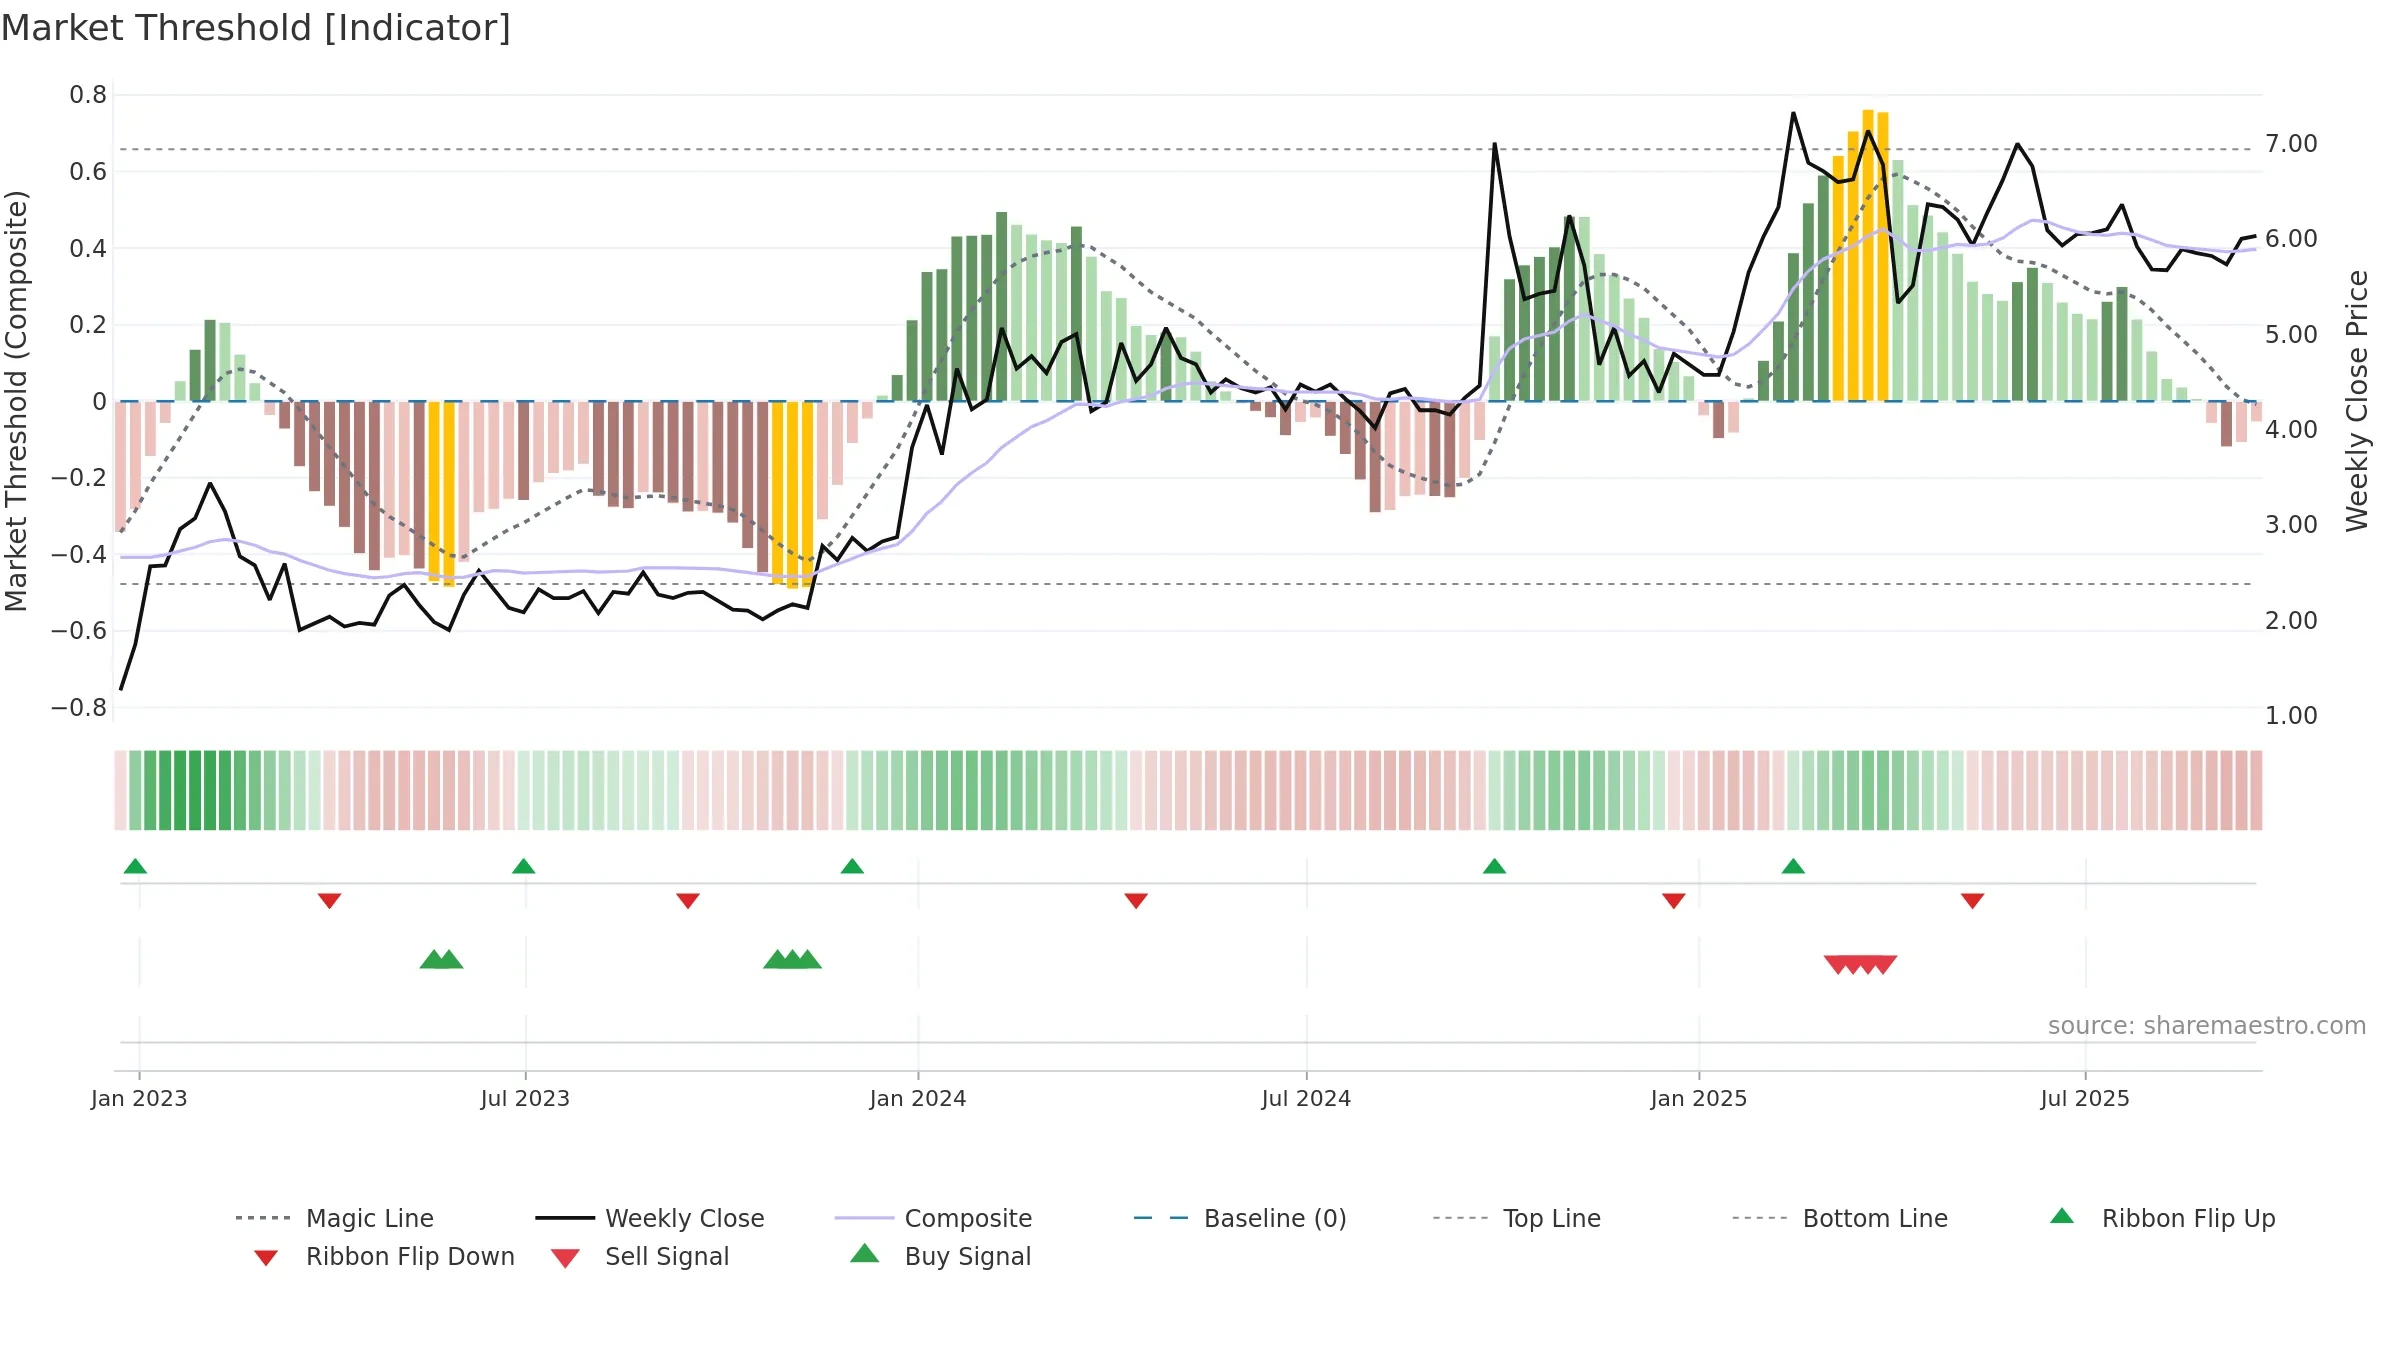Click the Weekly Close Price axis title

(2358, 400)
